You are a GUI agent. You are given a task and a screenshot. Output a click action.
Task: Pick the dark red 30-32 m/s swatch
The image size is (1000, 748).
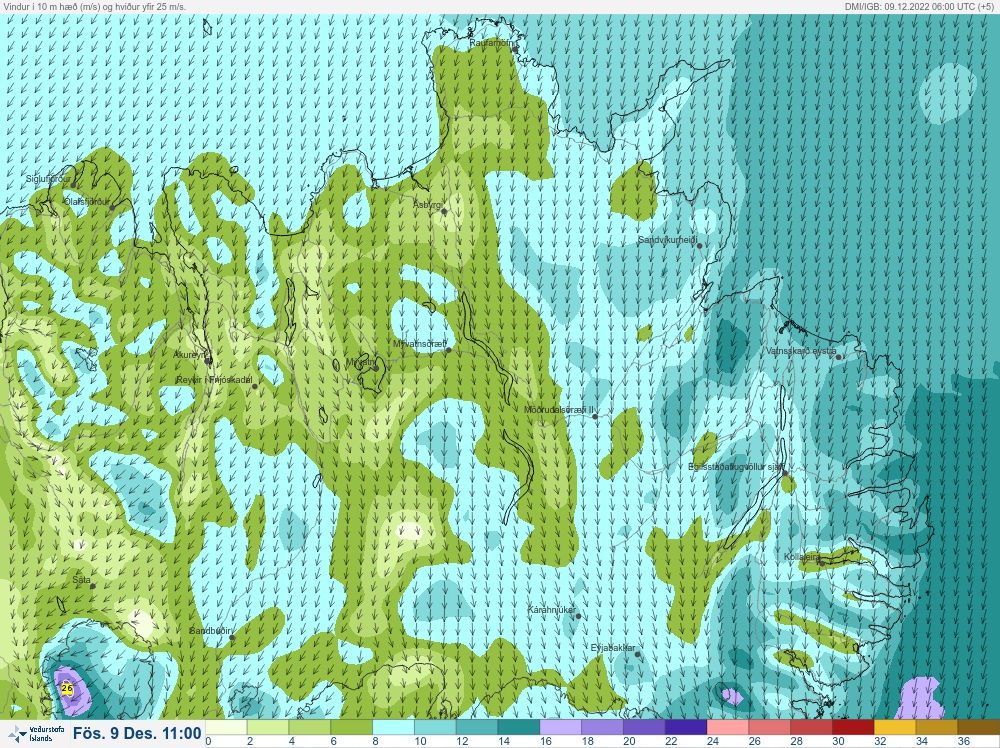pos(853,728)
